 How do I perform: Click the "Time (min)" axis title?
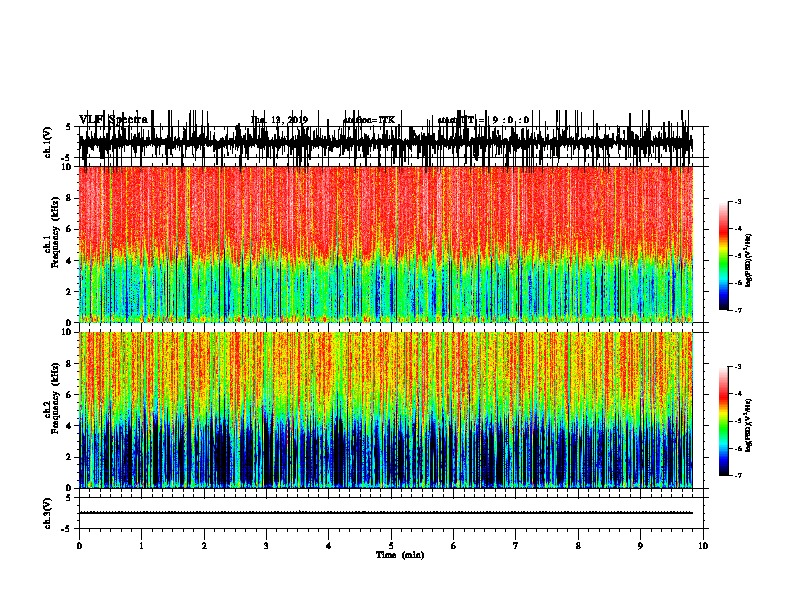tap(400, 555)
